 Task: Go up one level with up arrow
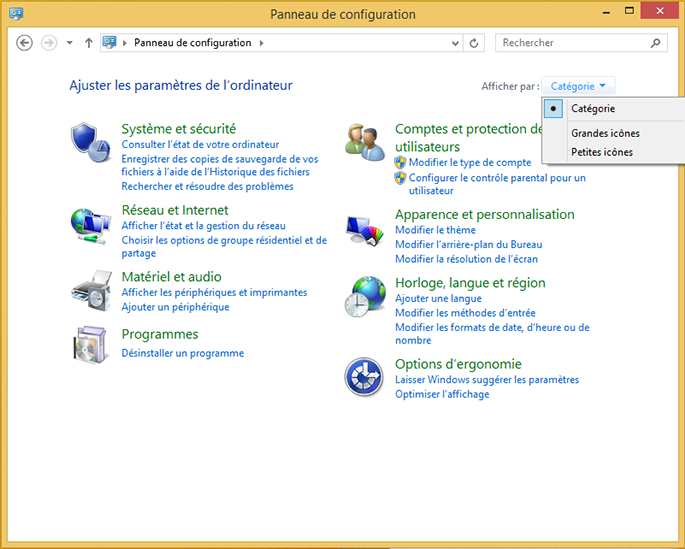tap(89, 43)
